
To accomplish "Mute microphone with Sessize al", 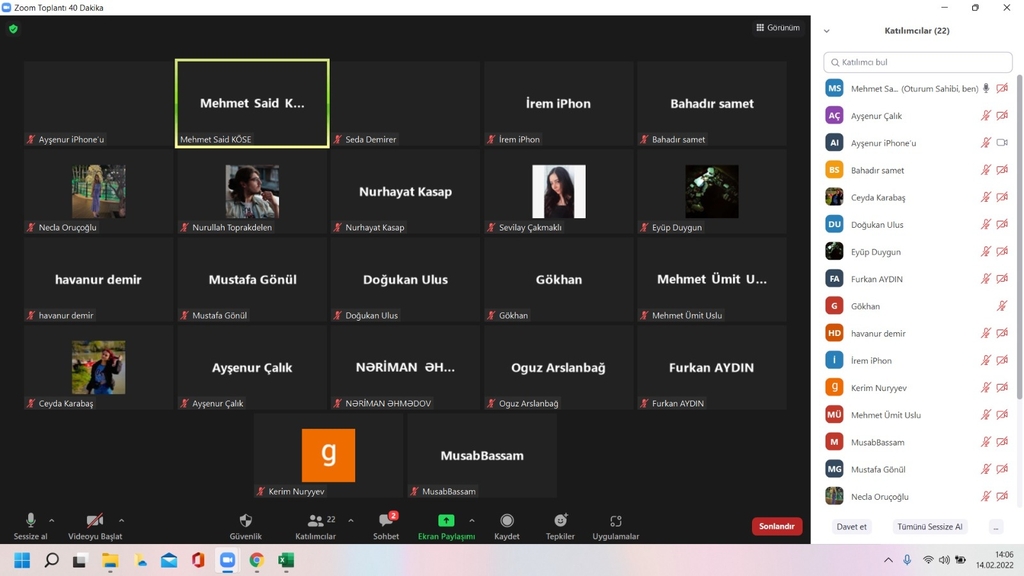I will [x=30, y=526].
